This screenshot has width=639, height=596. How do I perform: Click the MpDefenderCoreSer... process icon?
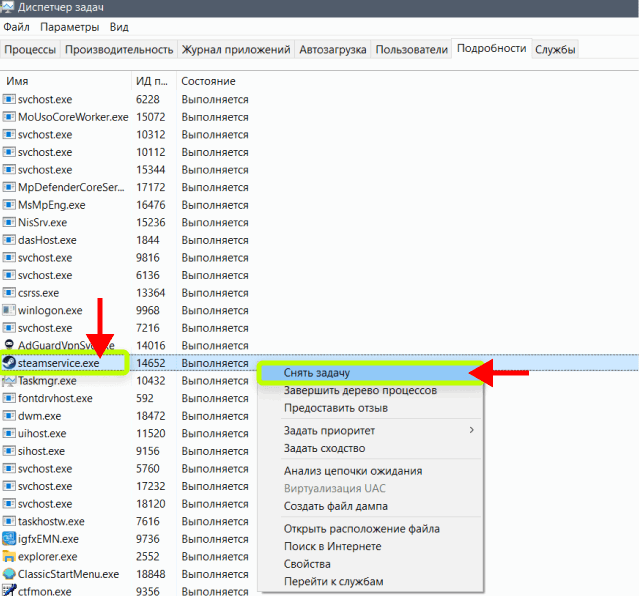click(x=9, y=187)
